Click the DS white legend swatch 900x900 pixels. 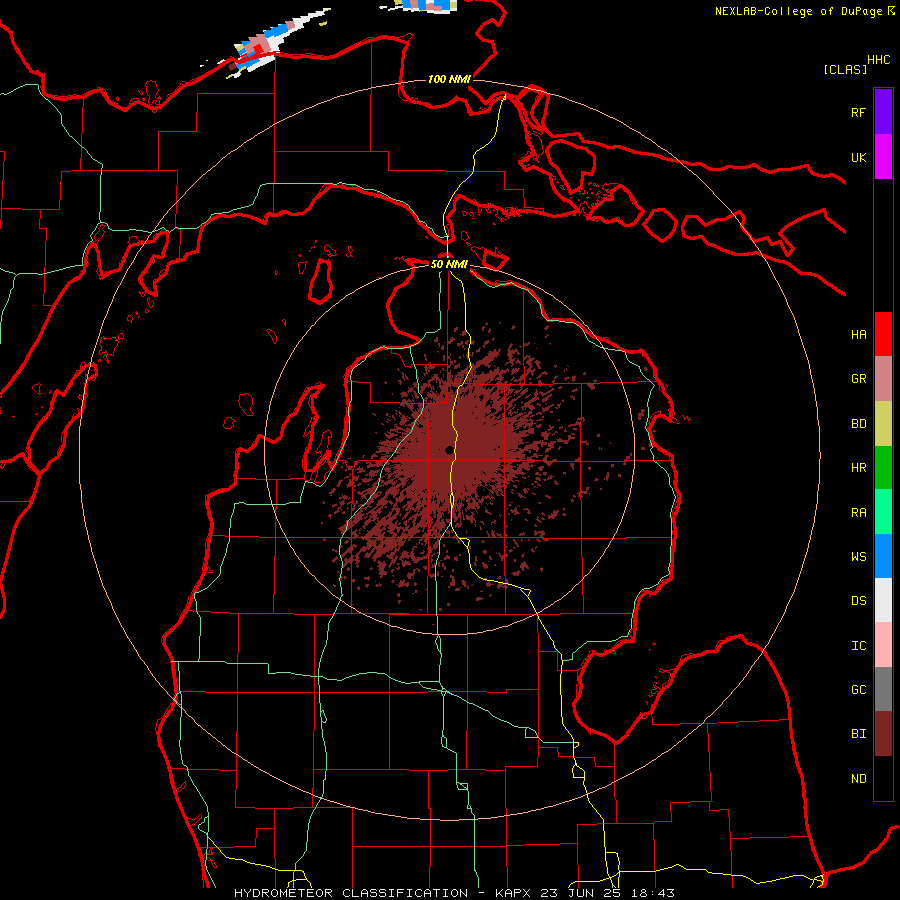pos(883,600)
